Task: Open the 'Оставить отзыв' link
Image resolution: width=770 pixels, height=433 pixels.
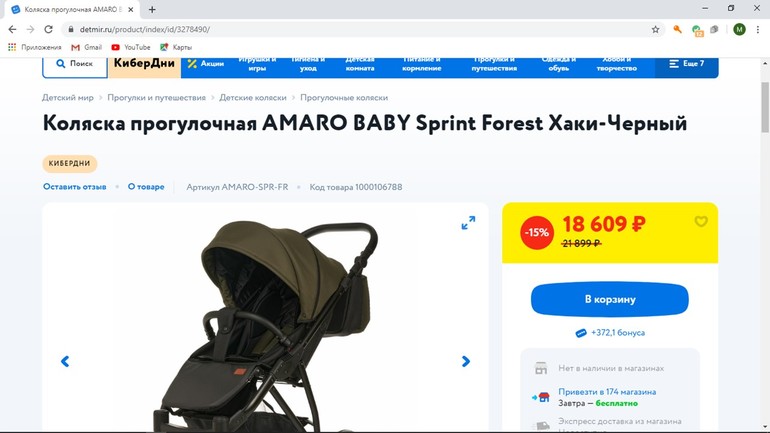Action: click(75, 187)
